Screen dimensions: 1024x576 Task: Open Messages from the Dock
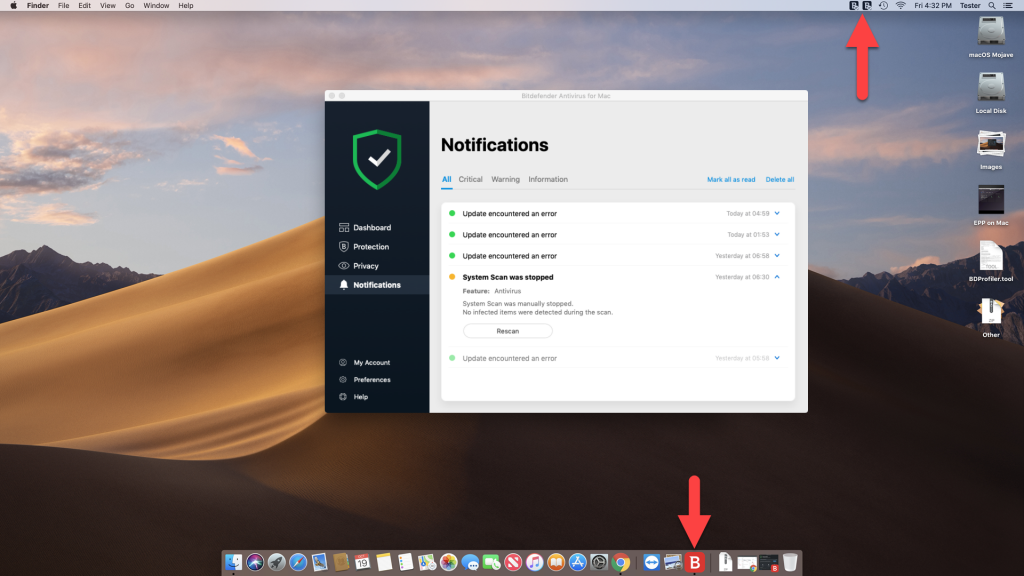(470, 562)
